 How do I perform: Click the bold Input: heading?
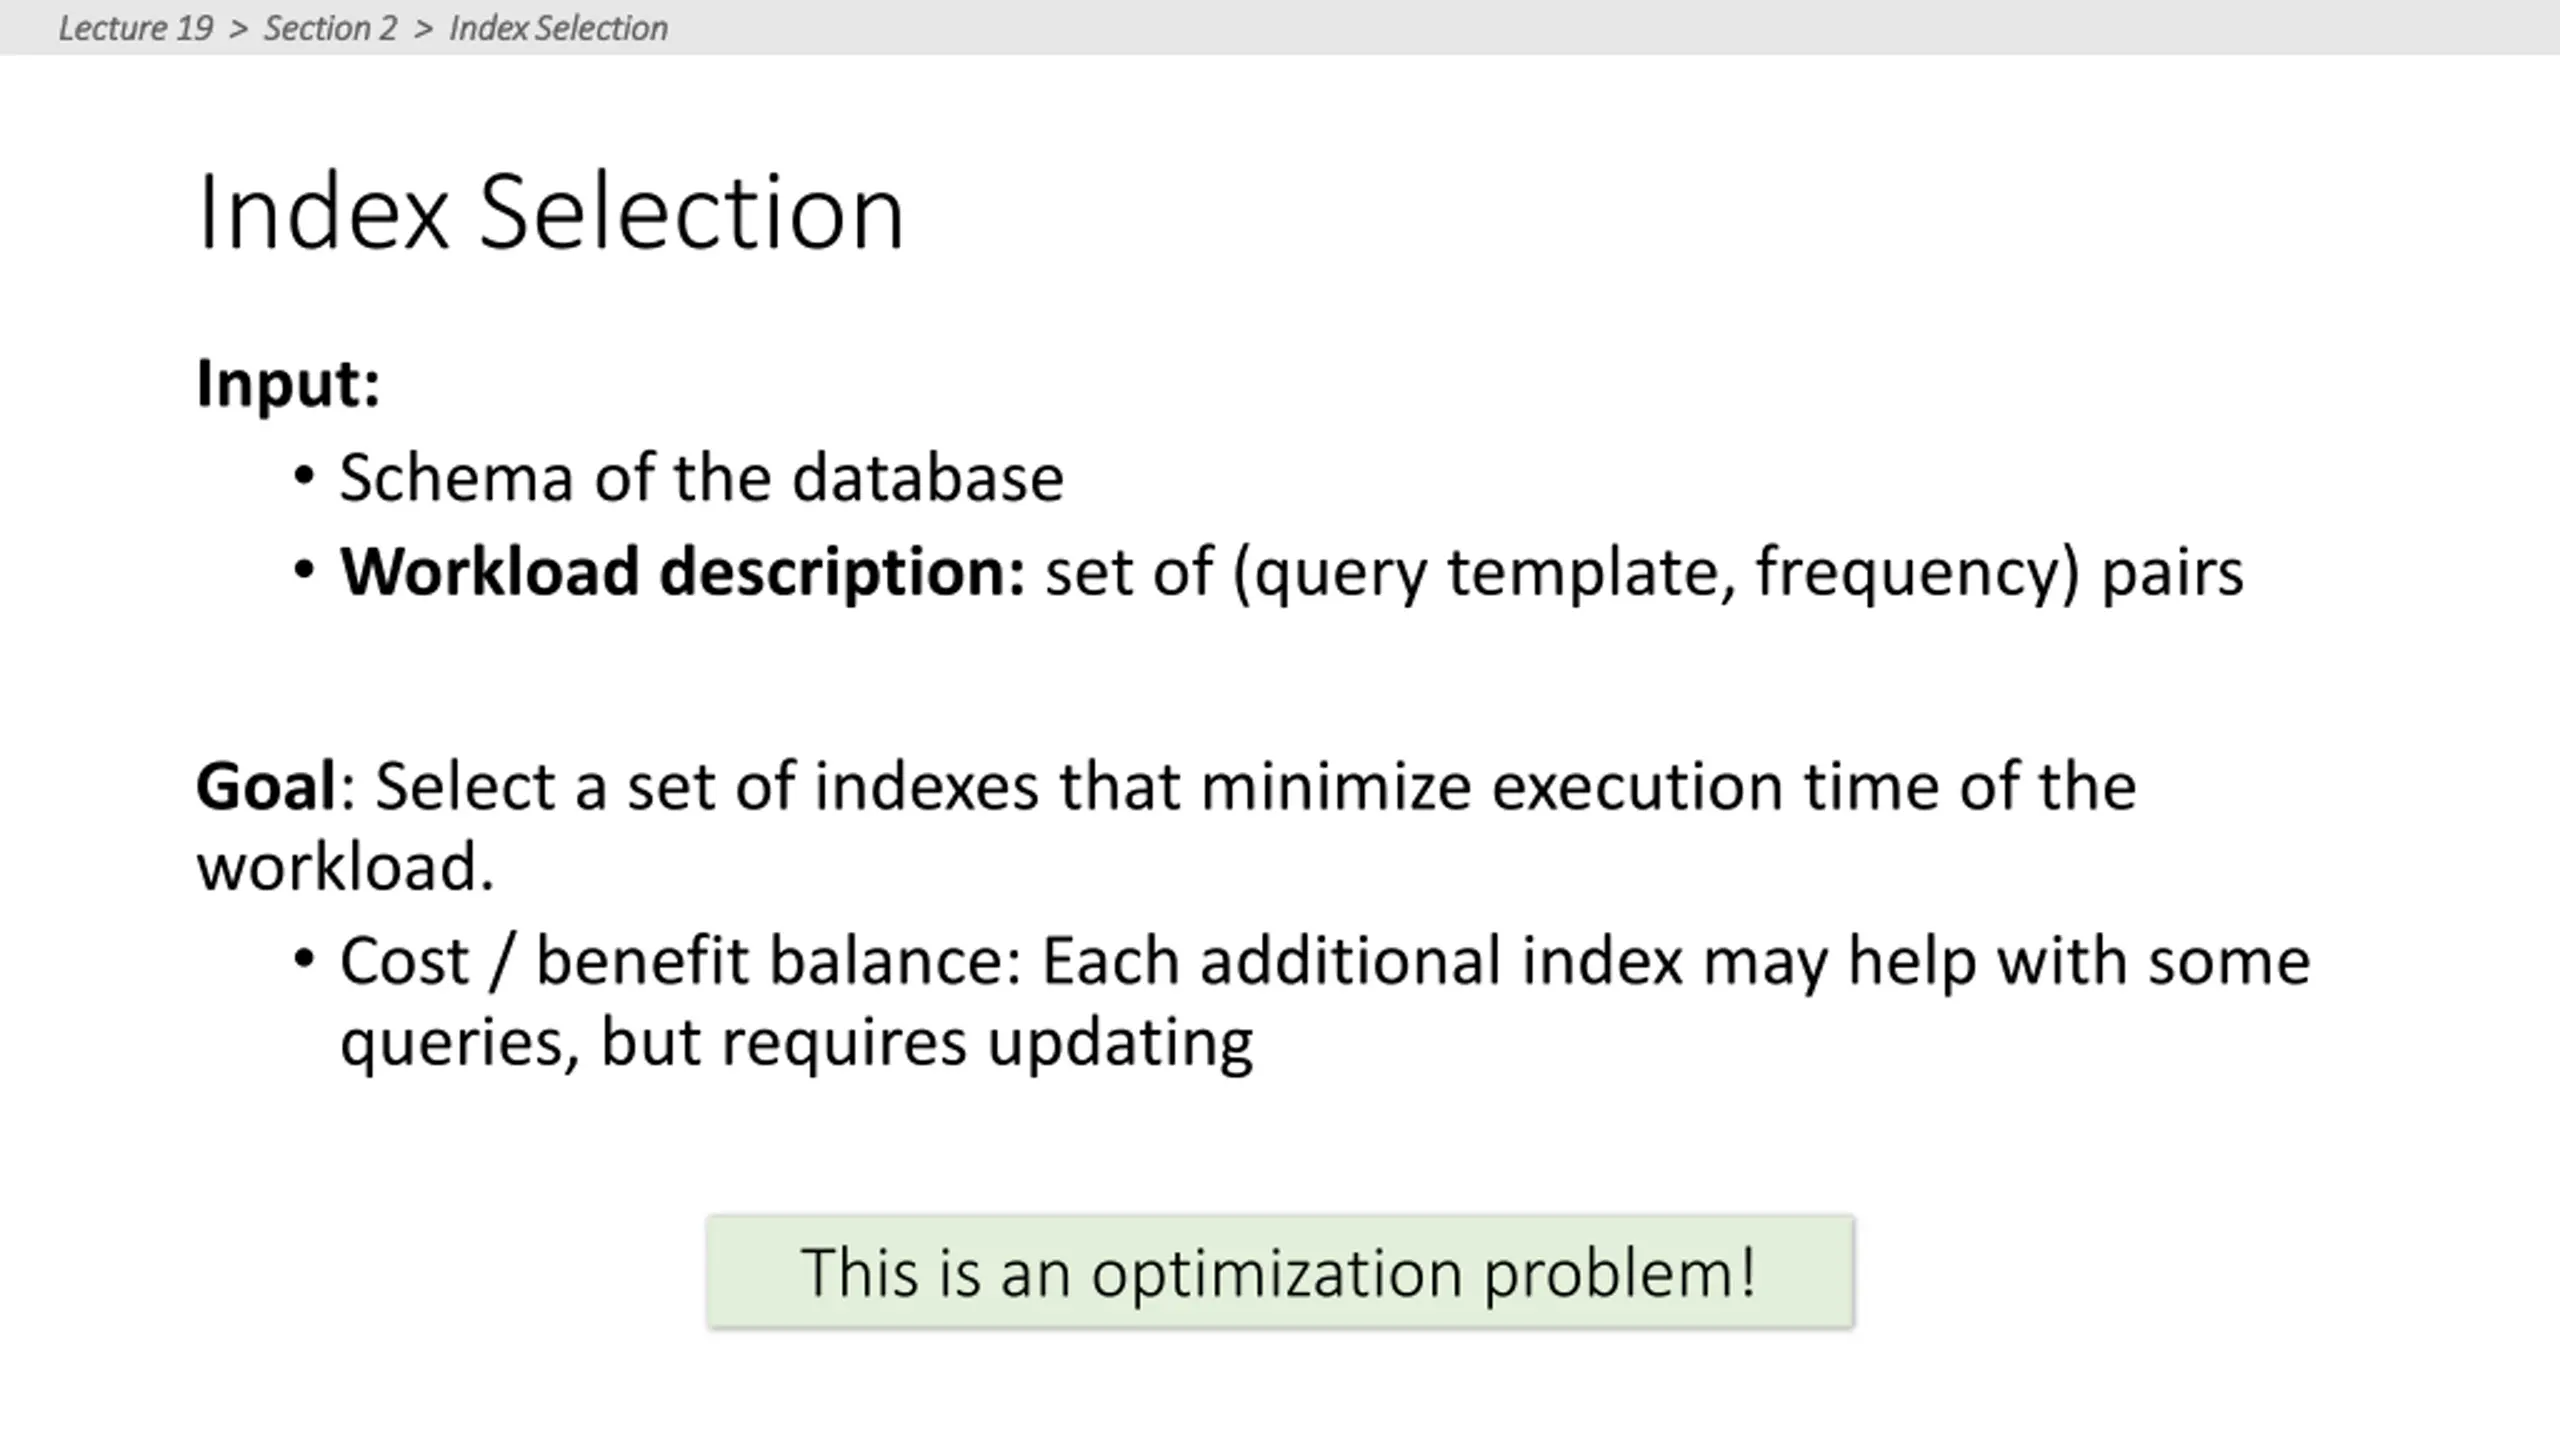(288, 384)
